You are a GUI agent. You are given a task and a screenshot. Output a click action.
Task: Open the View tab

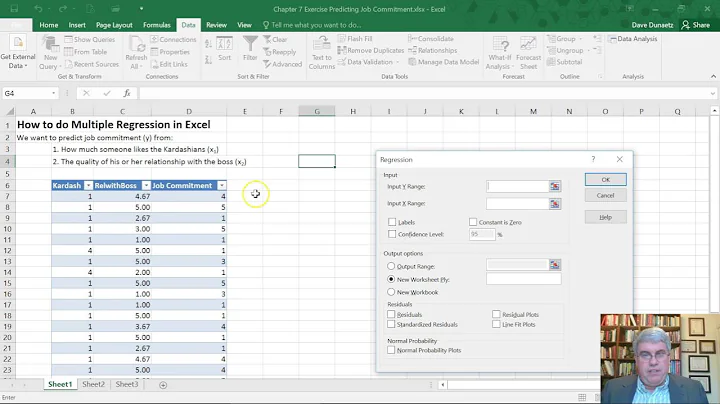tap(244, 25)
